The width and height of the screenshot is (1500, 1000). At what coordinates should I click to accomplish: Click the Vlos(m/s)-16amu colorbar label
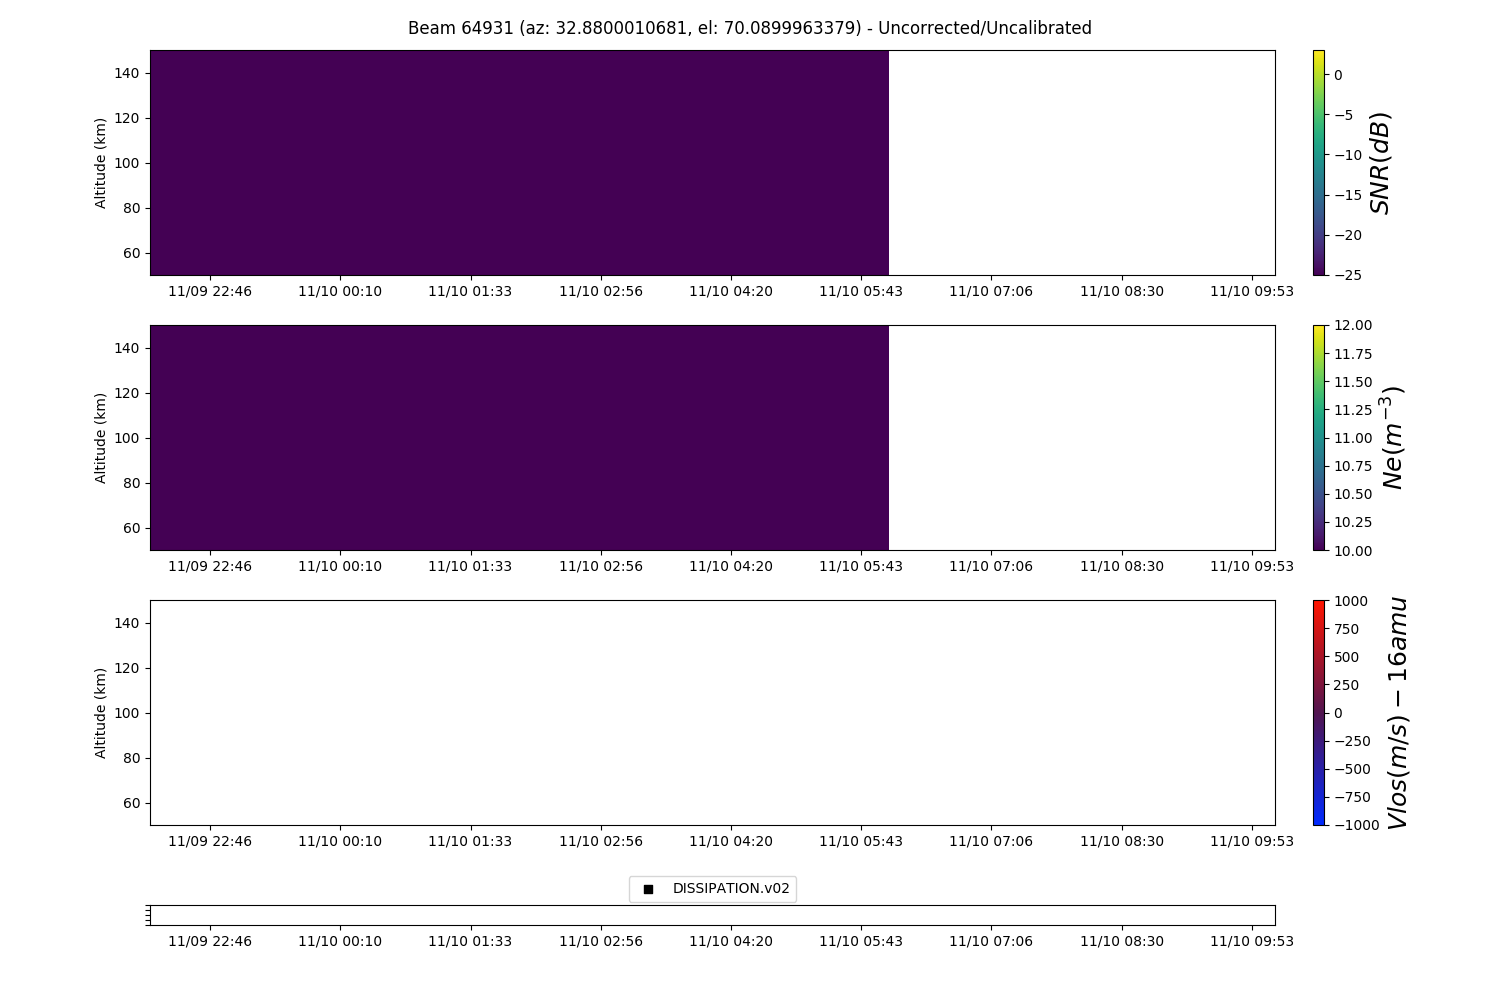click(x=1398, y=712)
